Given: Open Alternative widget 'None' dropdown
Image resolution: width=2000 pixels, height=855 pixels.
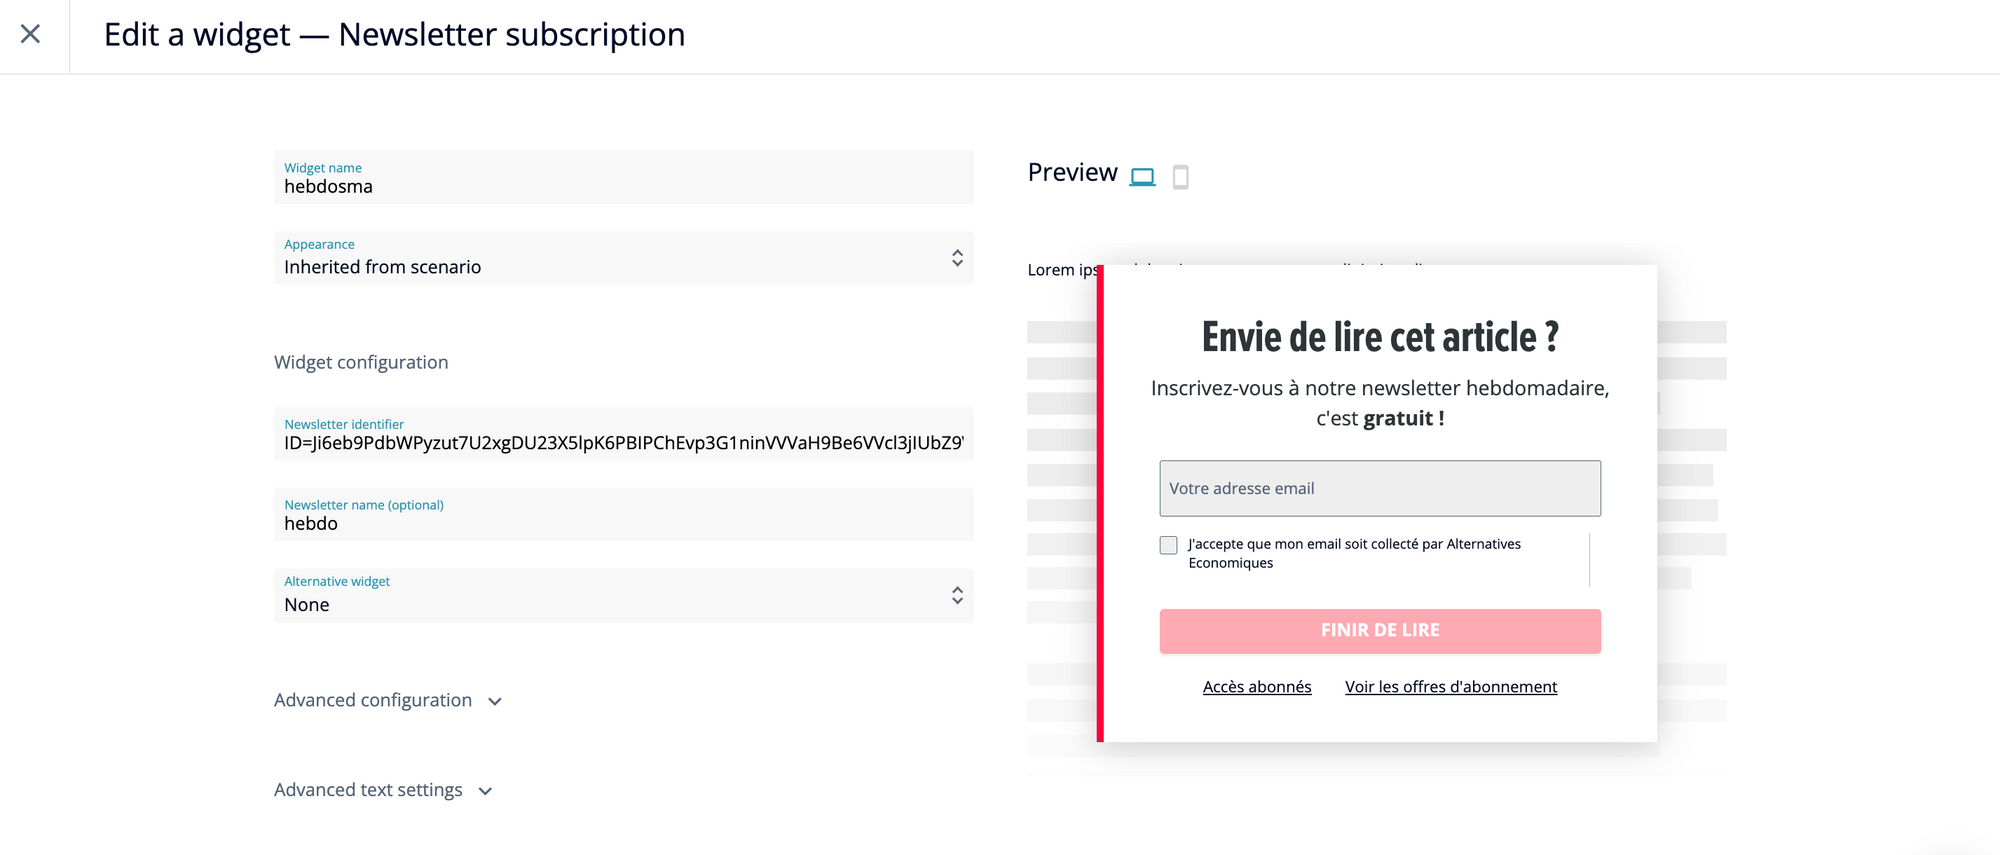Looking at the screenshot, I should click(624, 596).
